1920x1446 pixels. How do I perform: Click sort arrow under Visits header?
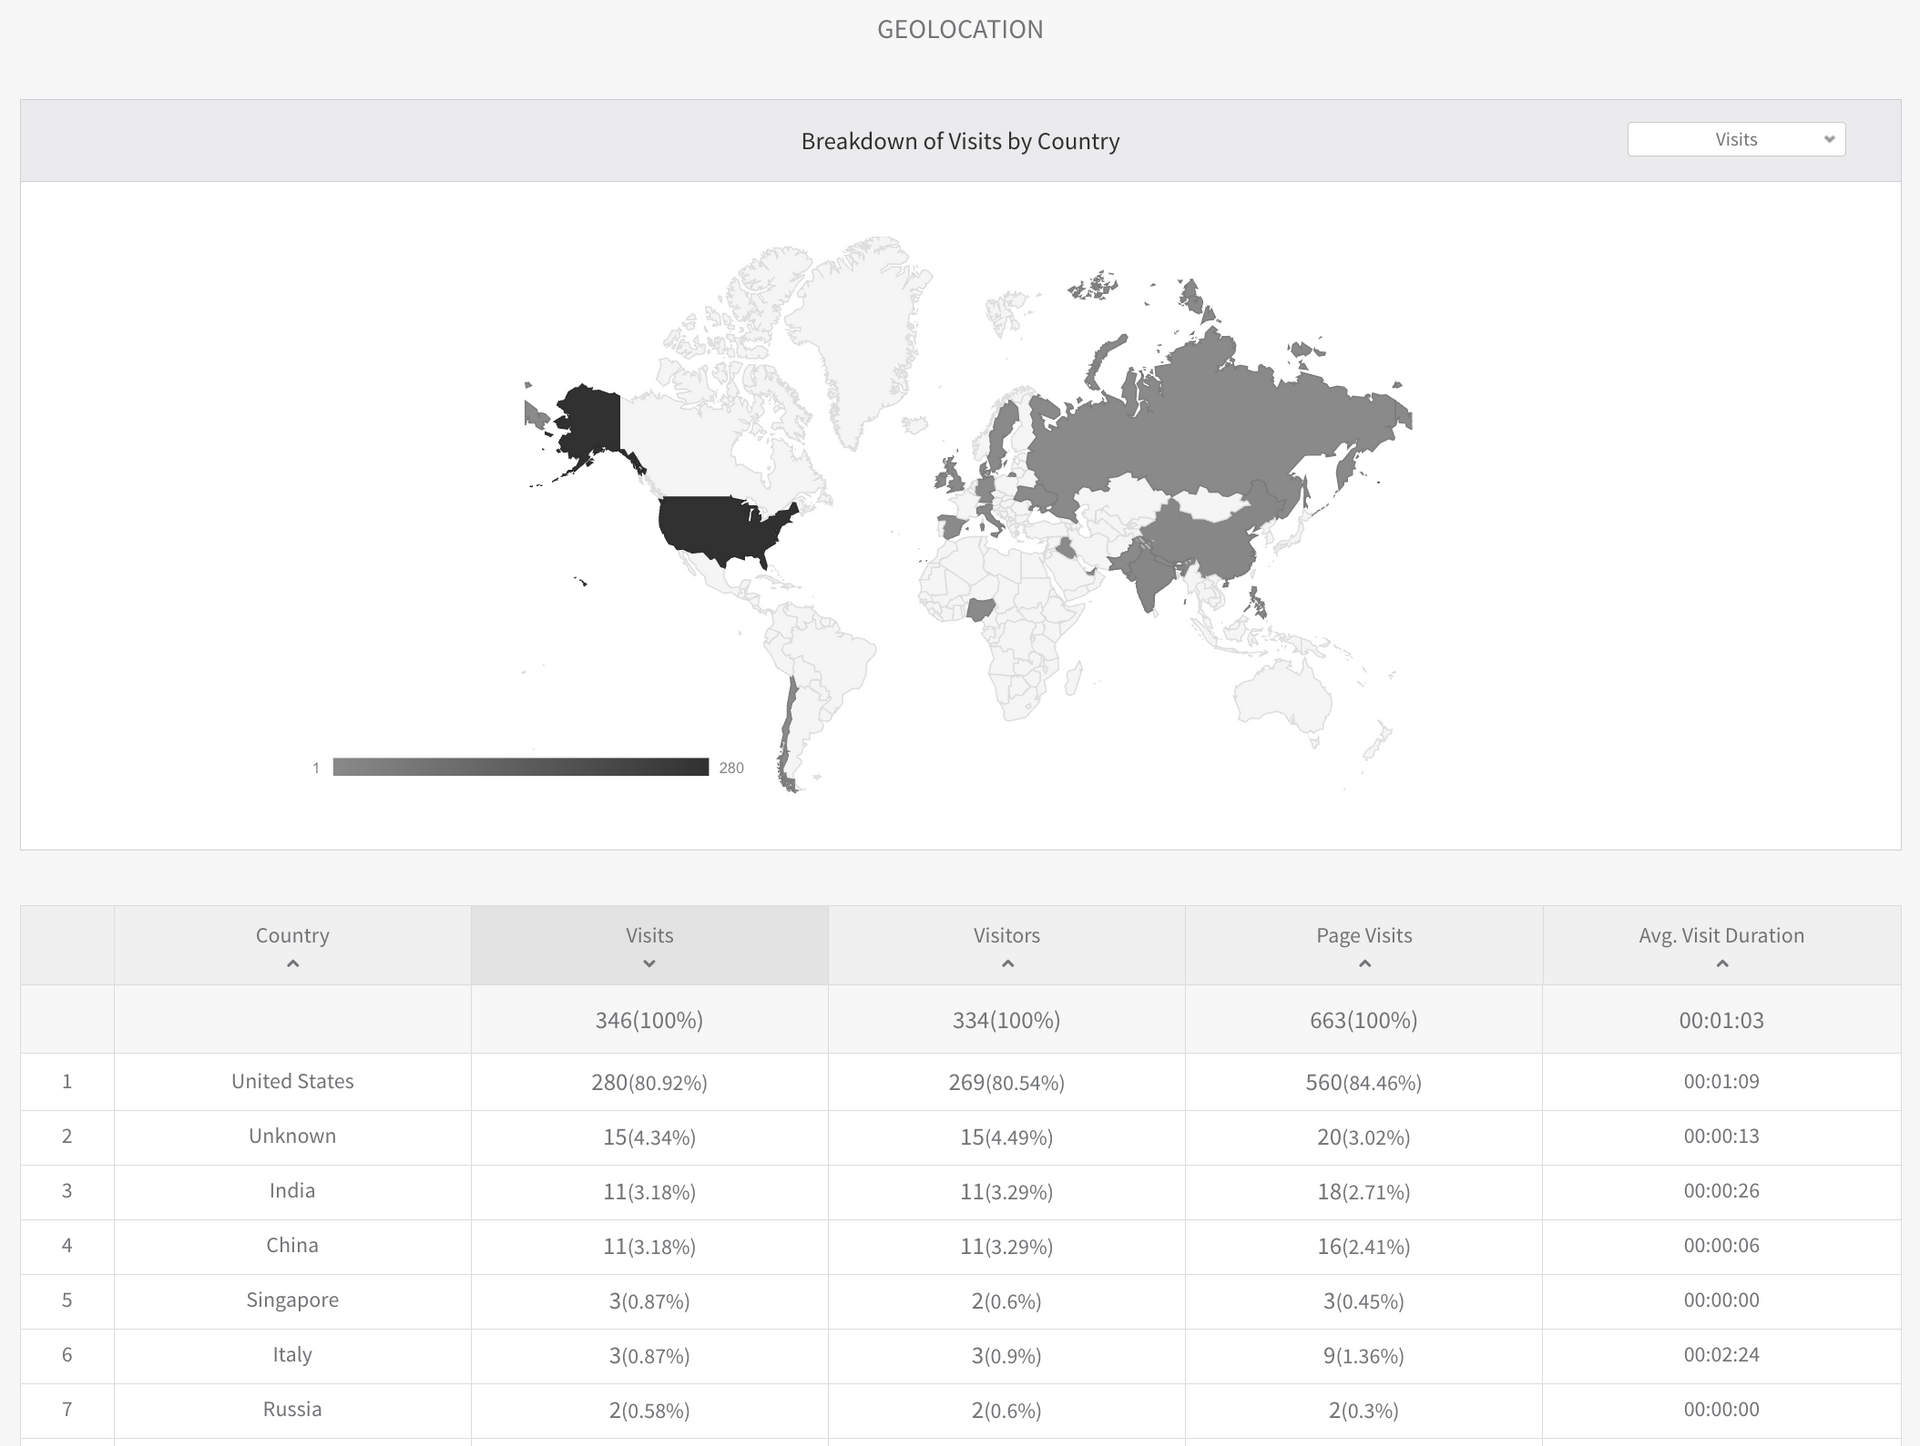click(x=649, y=964)
